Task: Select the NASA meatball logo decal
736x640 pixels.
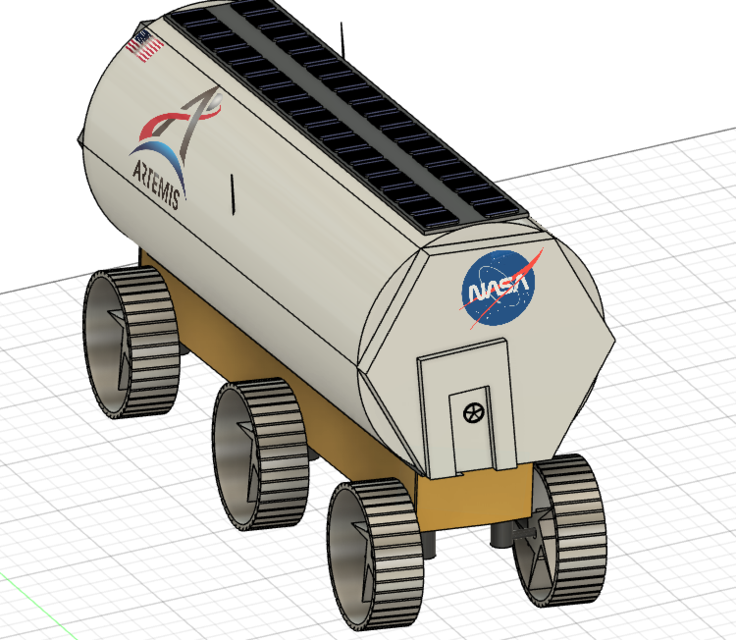Action: [x=499, y=288]
